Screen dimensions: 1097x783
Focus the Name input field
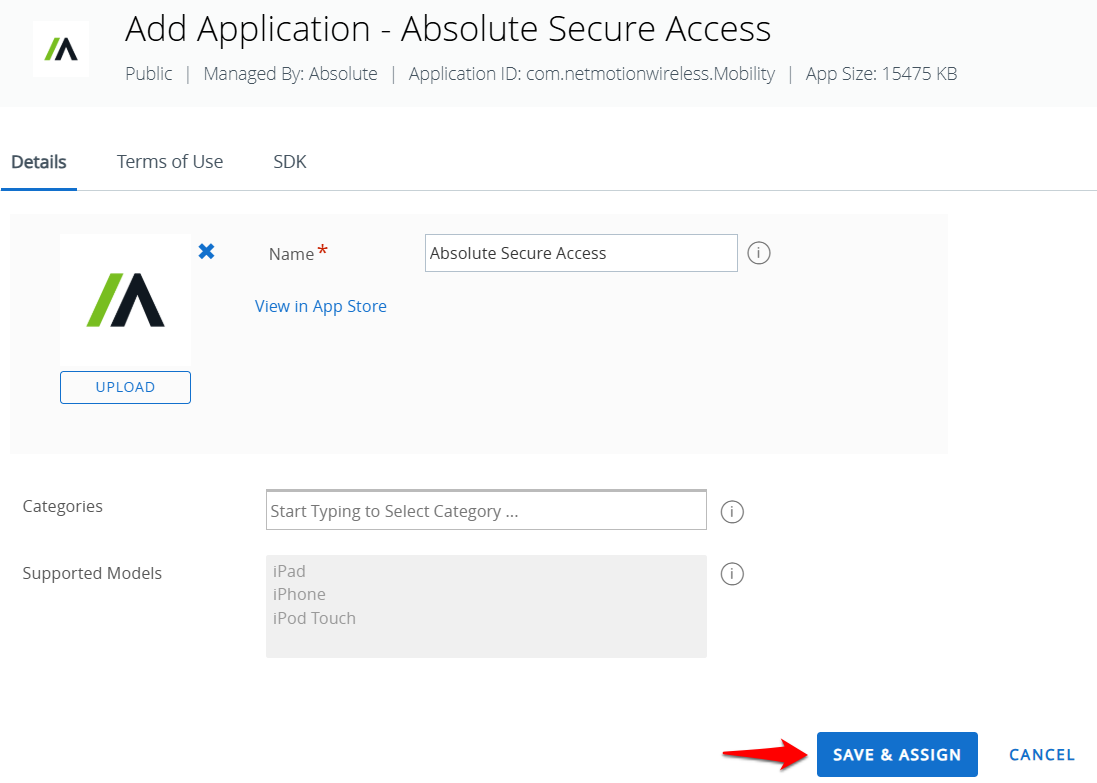[x=581, y=253]
